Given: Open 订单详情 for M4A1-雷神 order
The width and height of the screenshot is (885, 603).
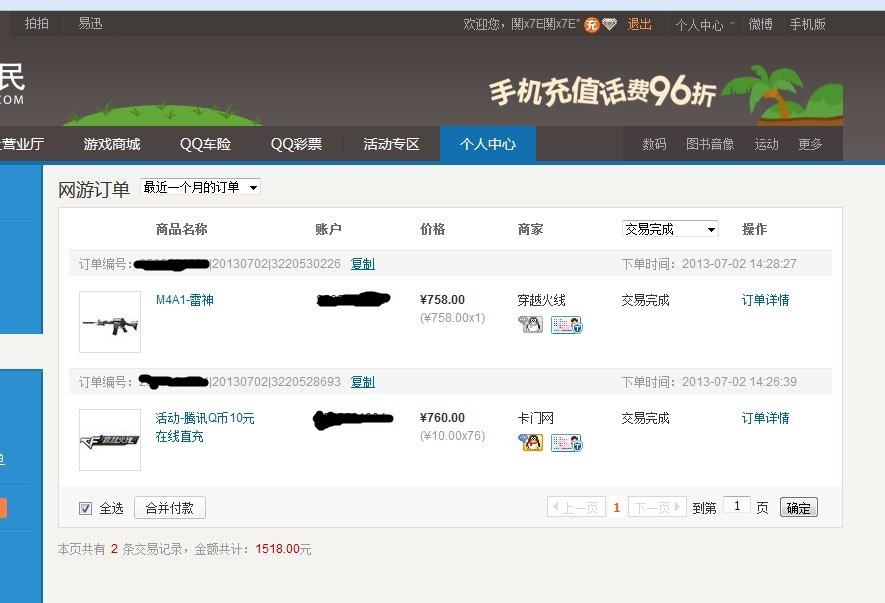Looking at the screenshot, I should (x=765, y=300).
